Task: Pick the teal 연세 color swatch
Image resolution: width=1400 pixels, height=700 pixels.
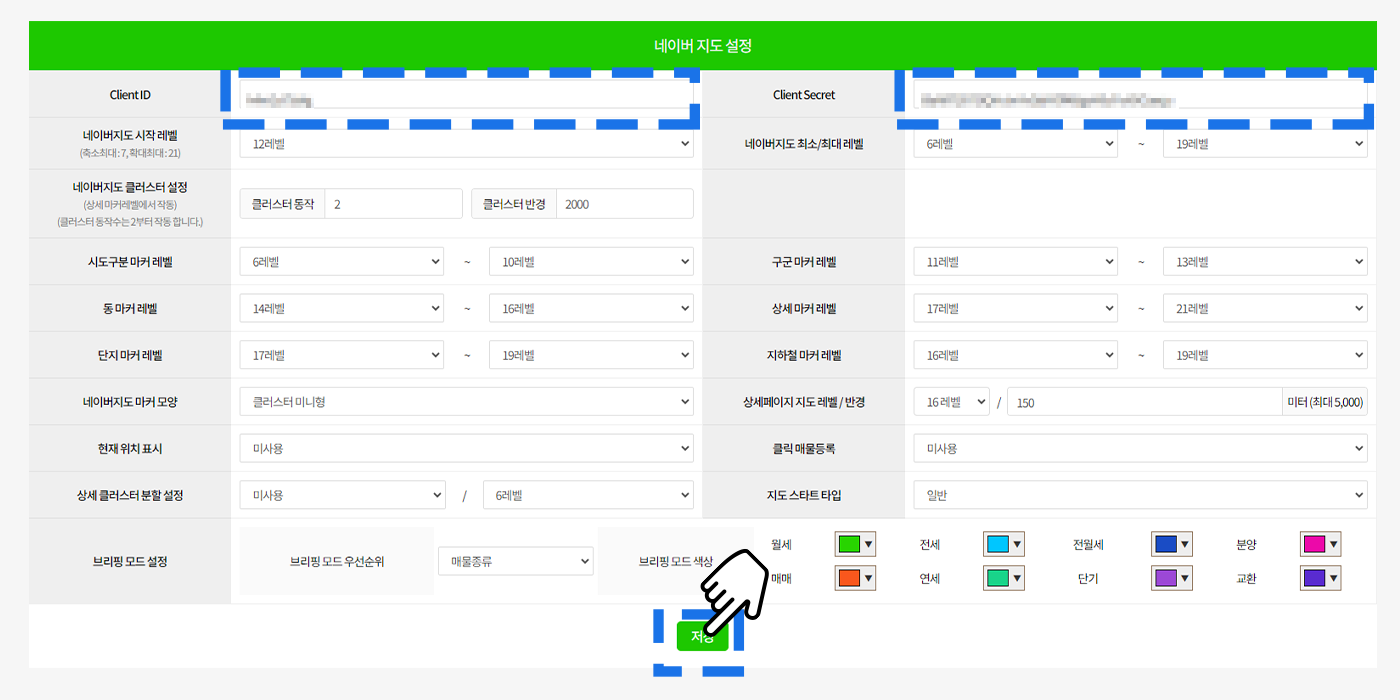Action: pyautogui.click(x=1004, y=578)
